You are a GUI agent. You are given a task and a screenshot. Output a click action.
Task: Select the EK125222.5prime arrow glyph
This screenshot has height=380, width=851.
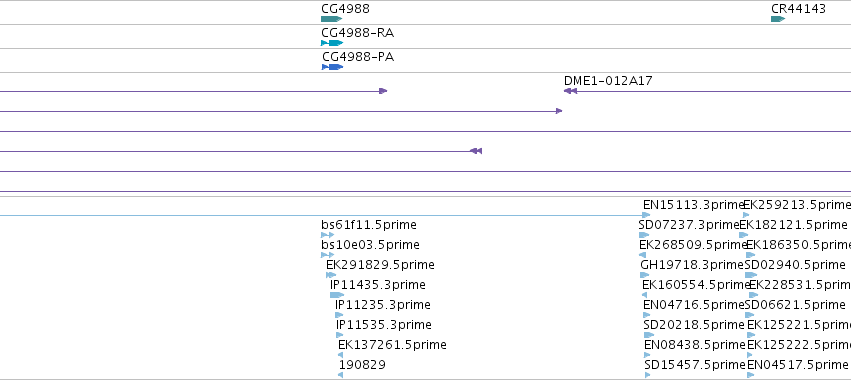tap(750, 356)
